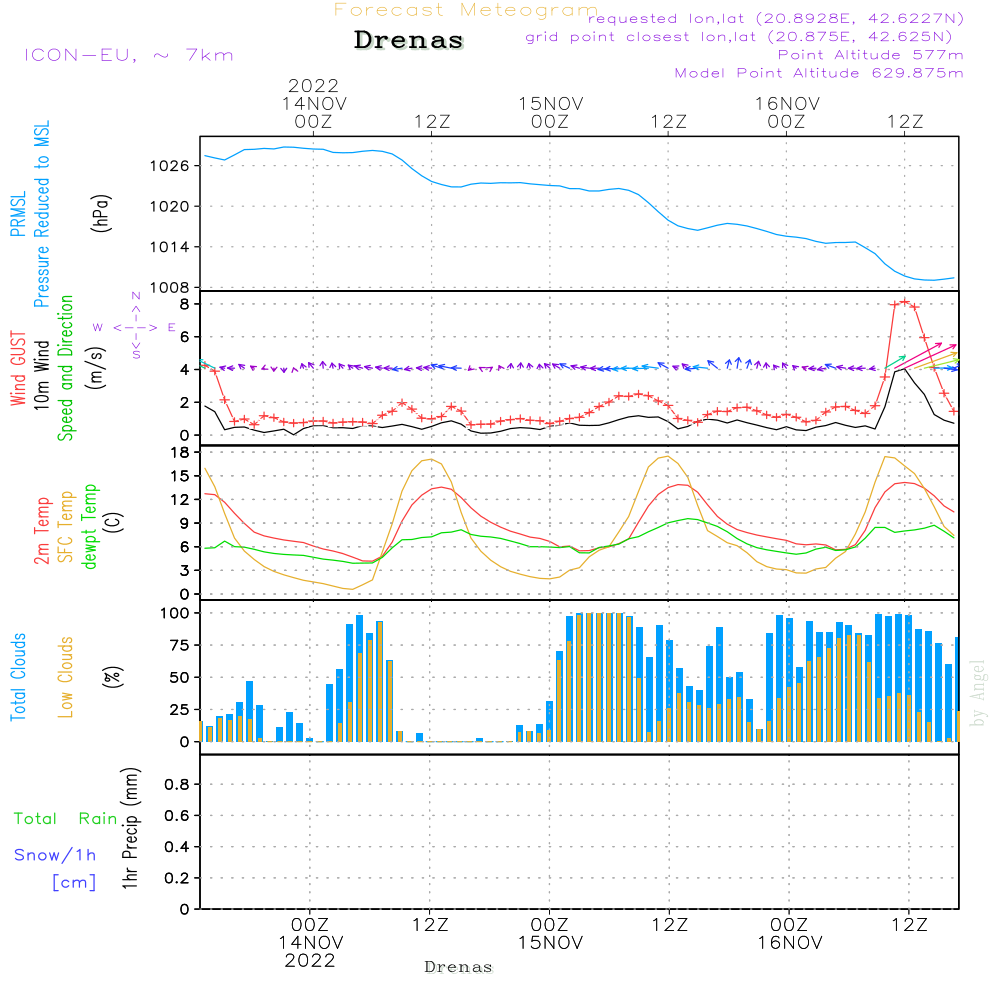Click the requested lon,lat (20.8928E, 42.6227N) text
Image resolution: width=1000 pixels, height=1000 pixels.
click(776, 18)
